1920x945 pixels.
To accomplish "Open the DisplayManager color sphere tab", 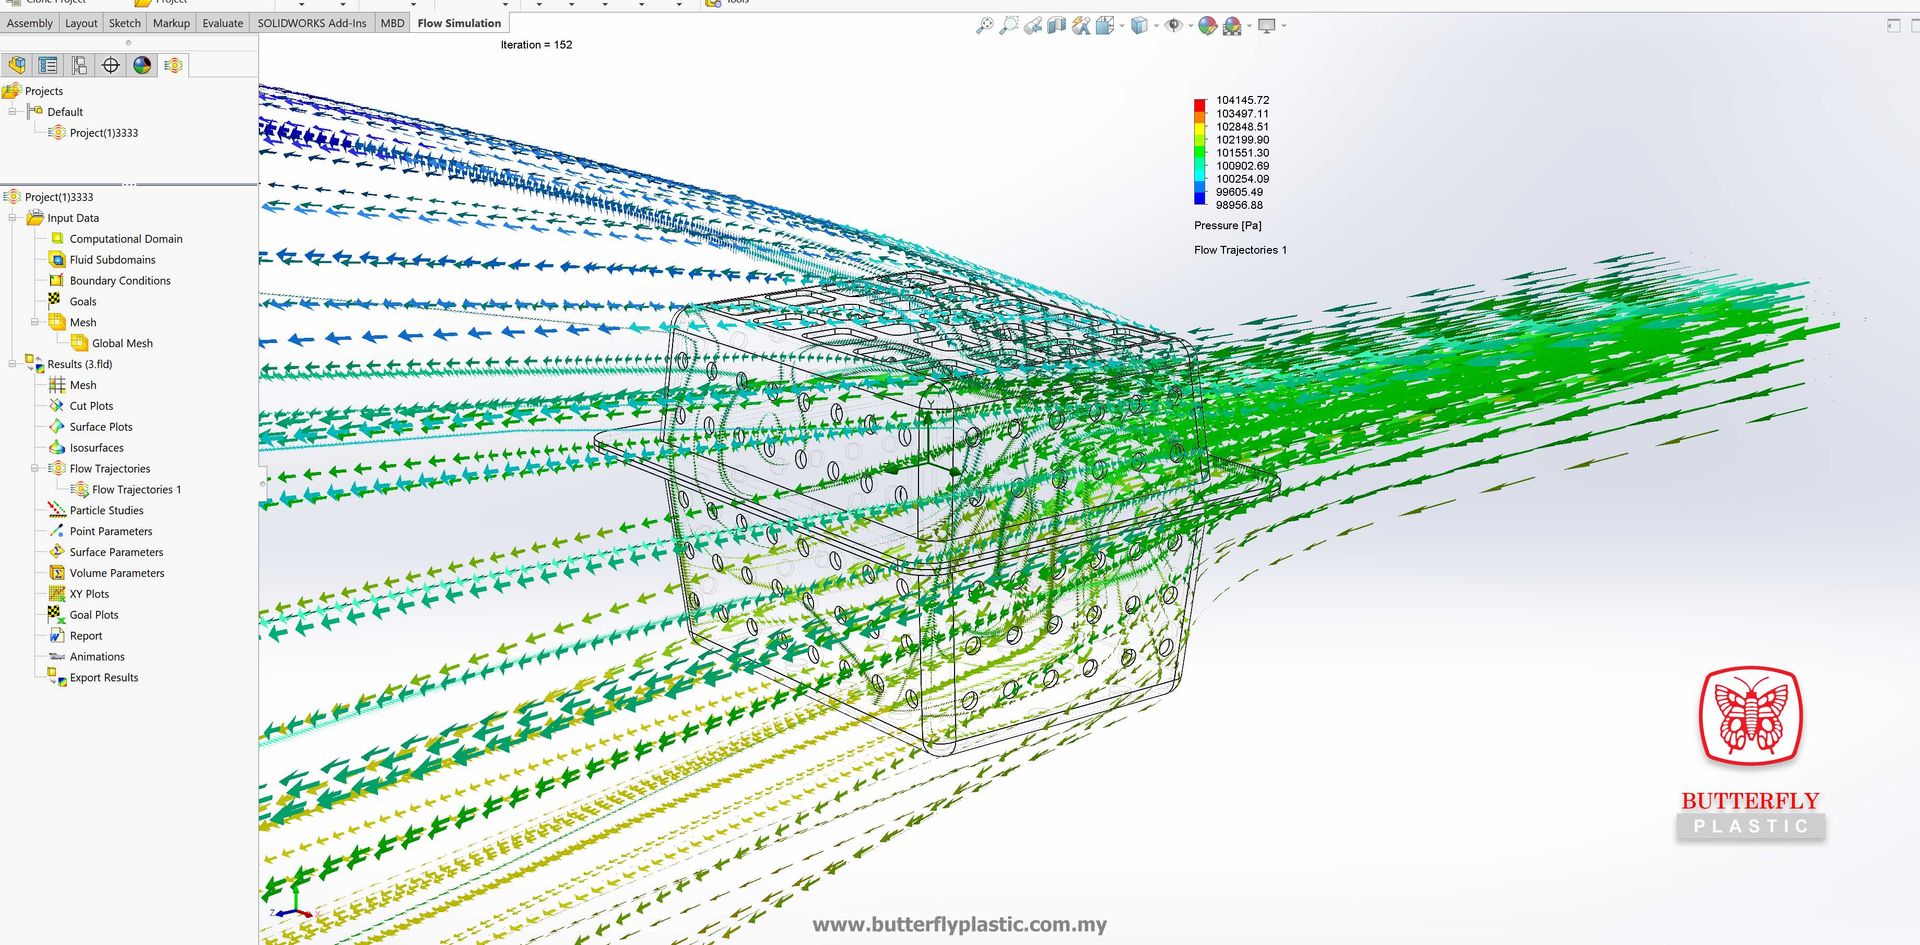I will pos(142,66).
